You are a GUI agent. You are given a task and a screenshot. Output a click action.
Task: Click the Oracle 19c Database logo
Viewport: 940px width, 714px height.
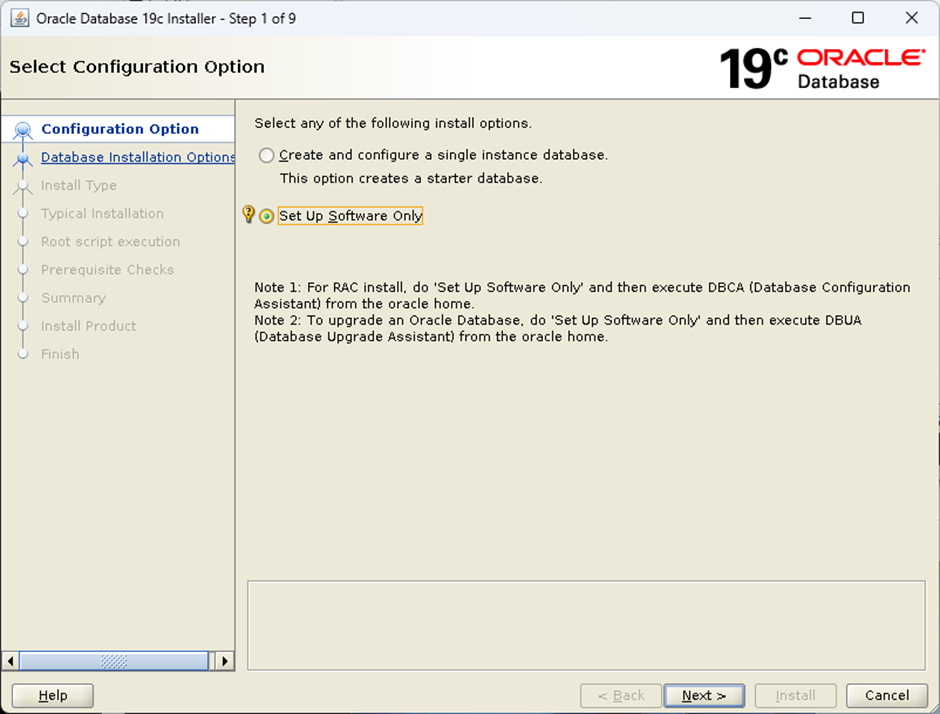pos(822,69)
